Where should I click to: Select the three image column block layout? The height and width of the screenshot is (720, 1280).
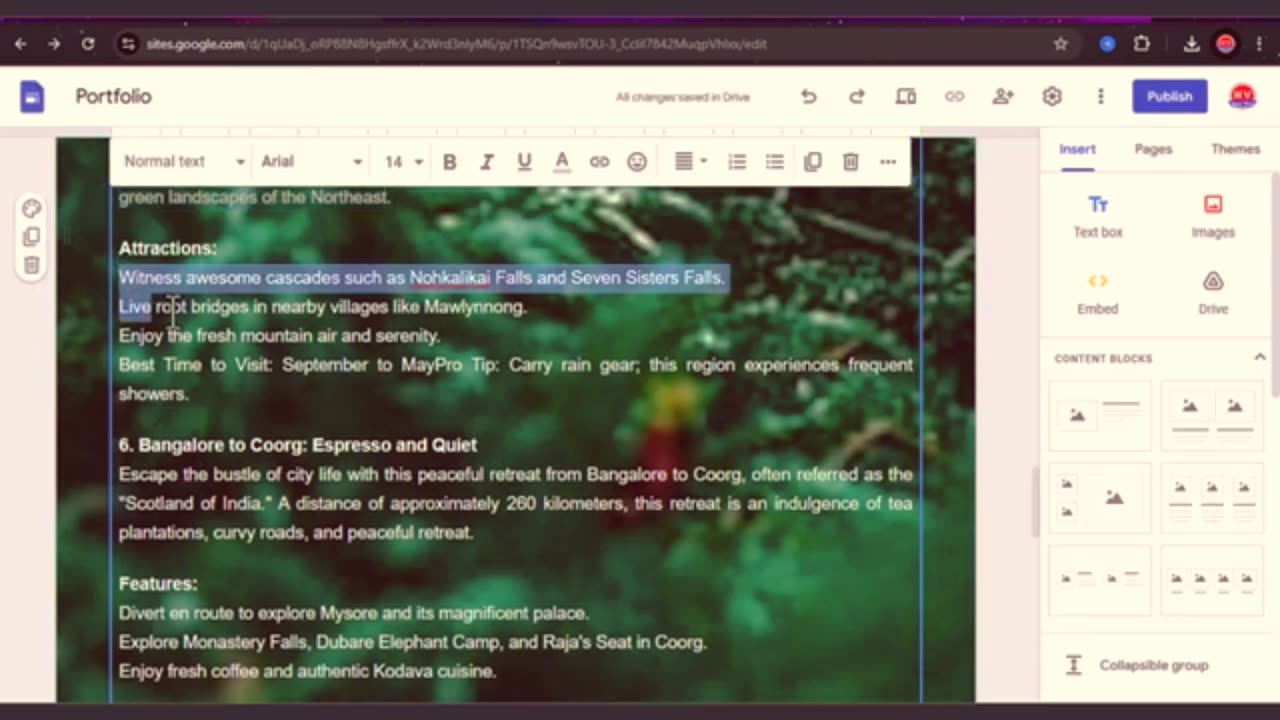(x=1212, y=498)
